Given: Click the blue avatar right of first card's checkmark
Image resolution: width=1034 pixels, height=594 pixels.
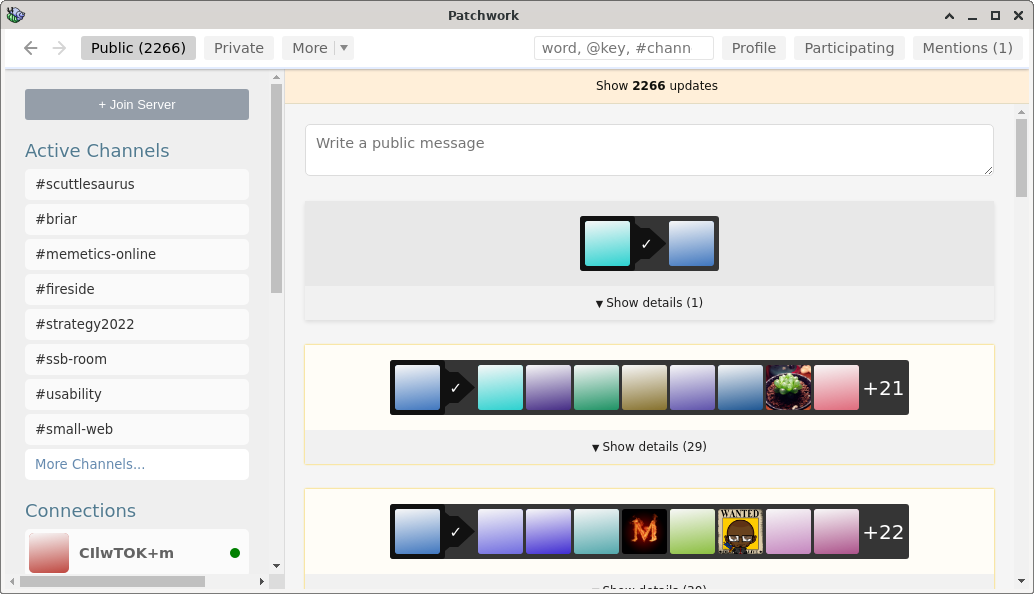Looking at the screenshot, I should point(691,243).
